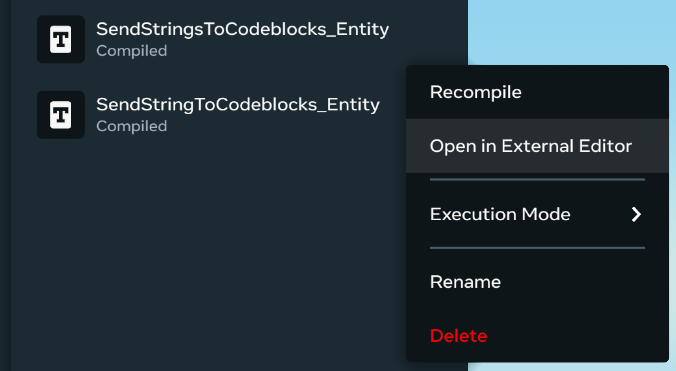Click the SendStringsToCodeblocks_Entity TypeScript file icon

tap(61, 39)
